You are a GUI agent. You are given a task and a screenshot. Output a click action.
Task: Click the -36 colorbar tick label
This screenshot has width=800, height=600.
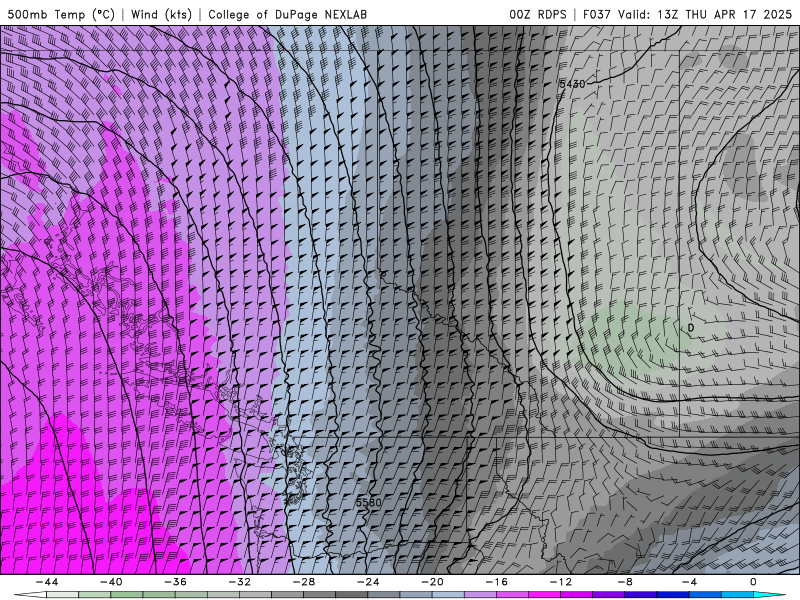coord(176,582)
